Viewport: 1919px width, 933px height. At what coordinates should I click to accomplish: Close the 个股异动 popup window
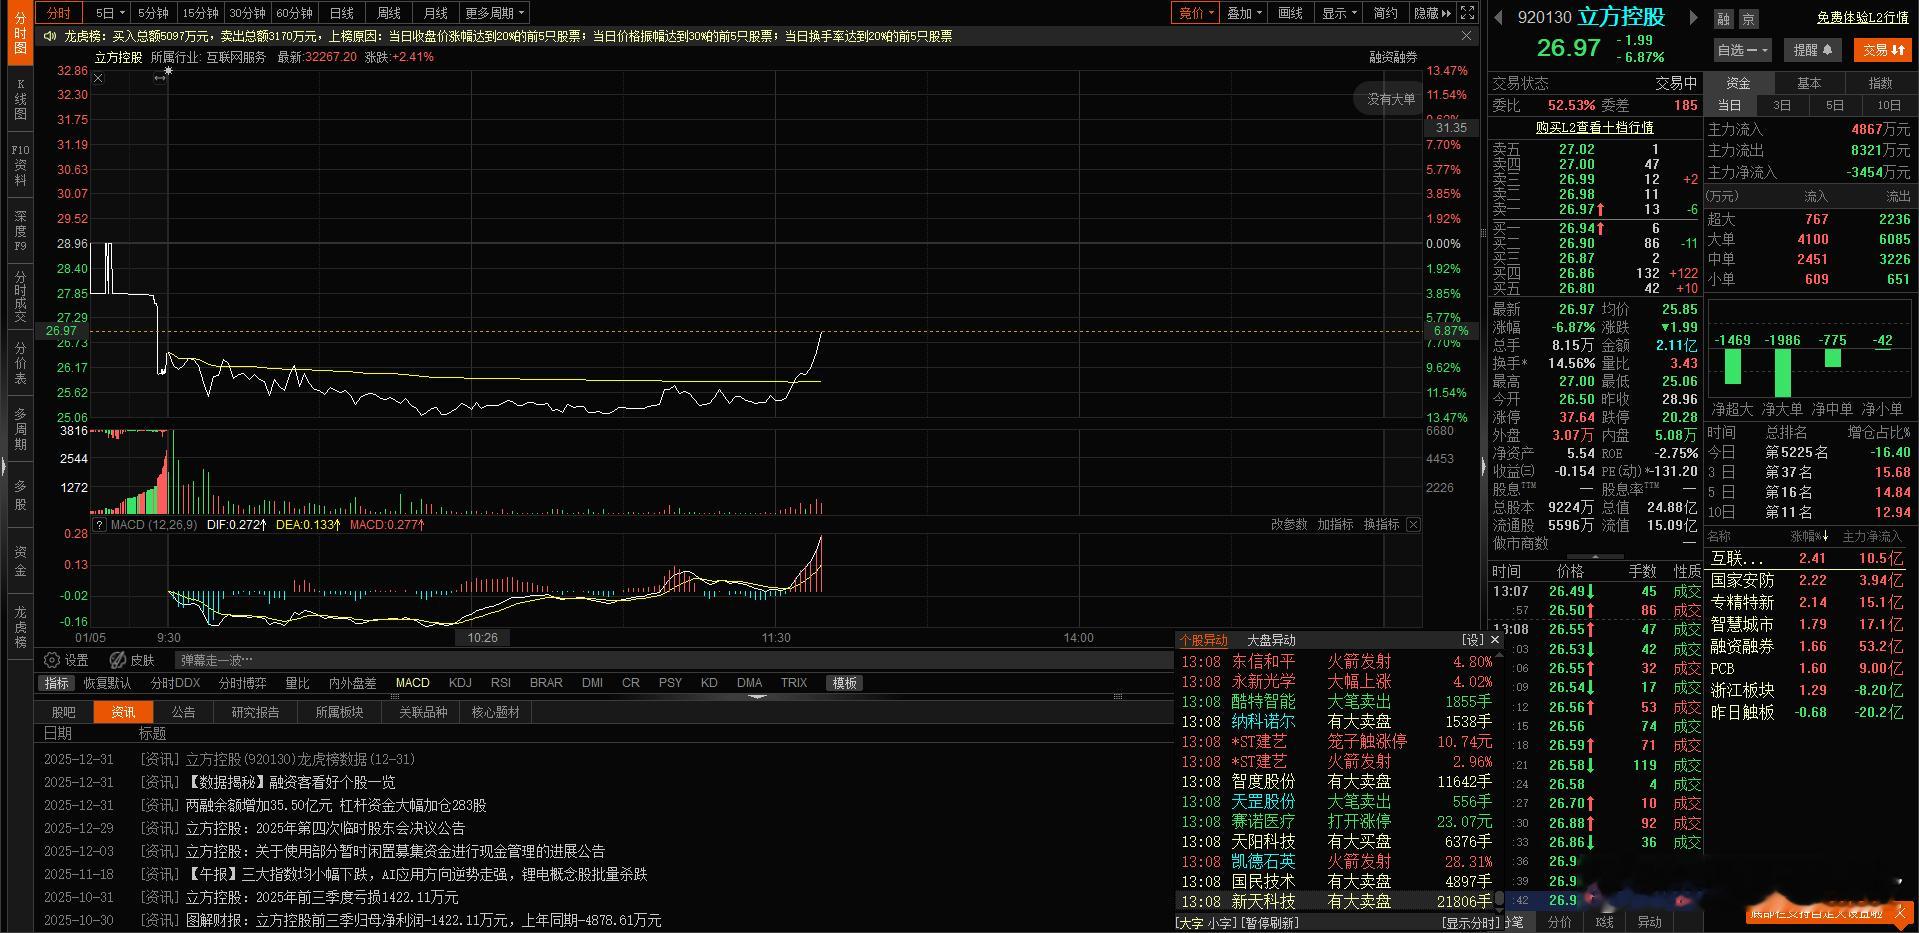tap(1495, 640)
